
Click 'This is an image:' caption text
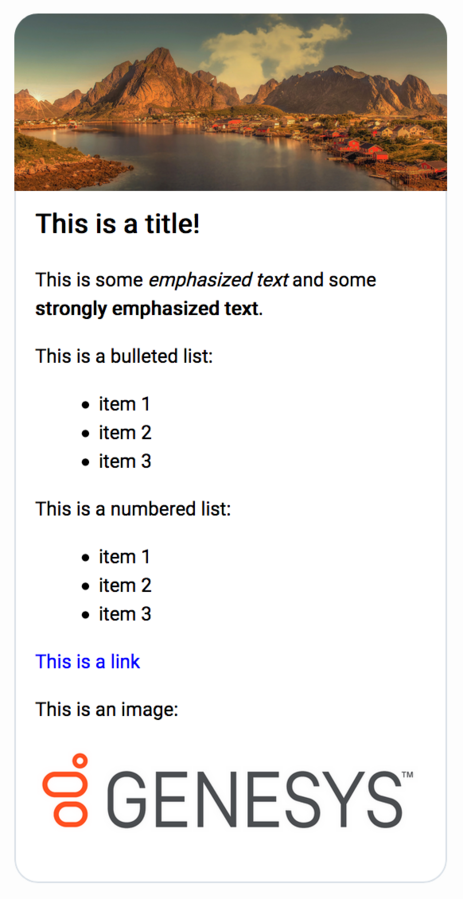(x=107, y=710)
